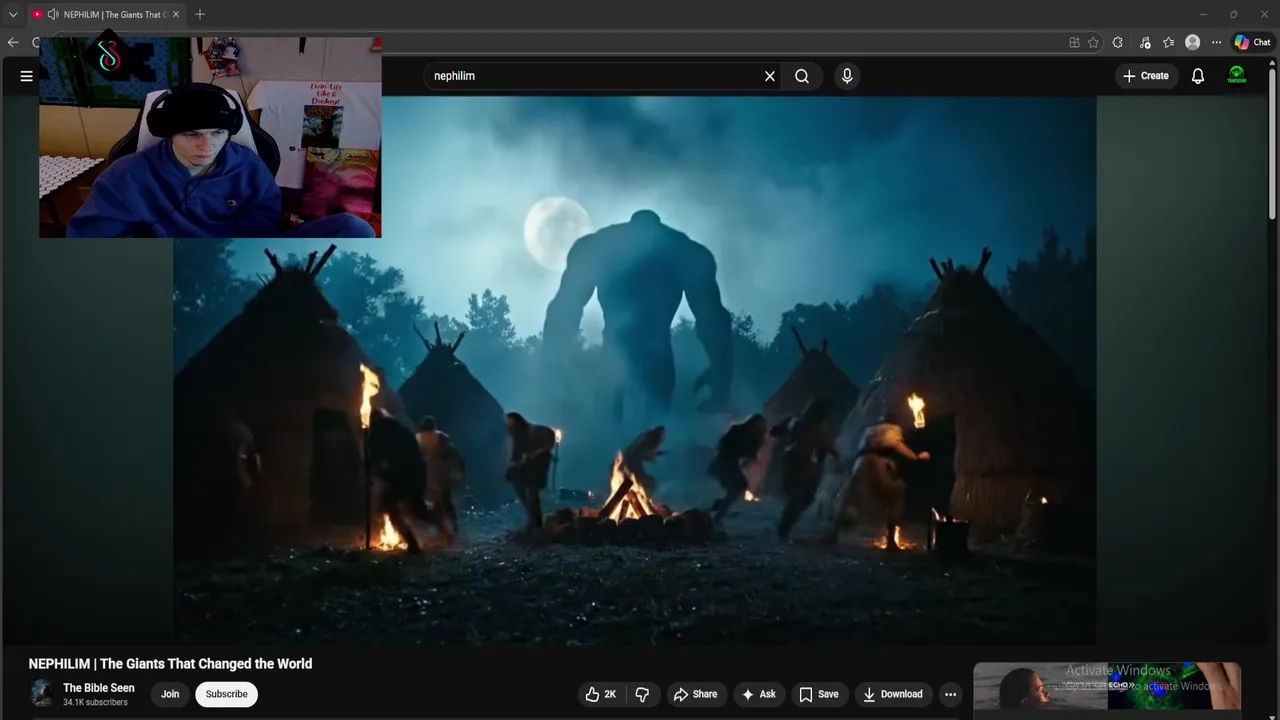The image size is (1280, 720).
Task: Close the NEPHILIM browser tab
Action: tap(176, 14)
